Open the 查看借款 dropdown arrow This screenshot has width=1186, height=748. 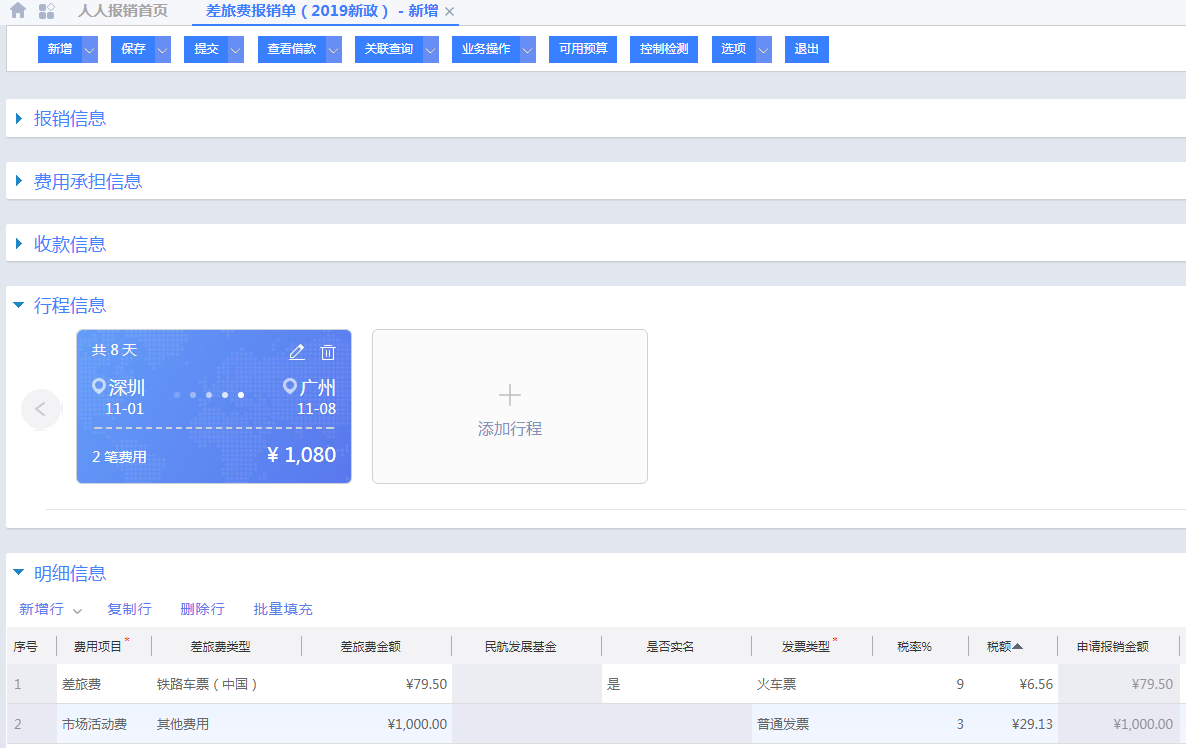[x=334, y=49]
